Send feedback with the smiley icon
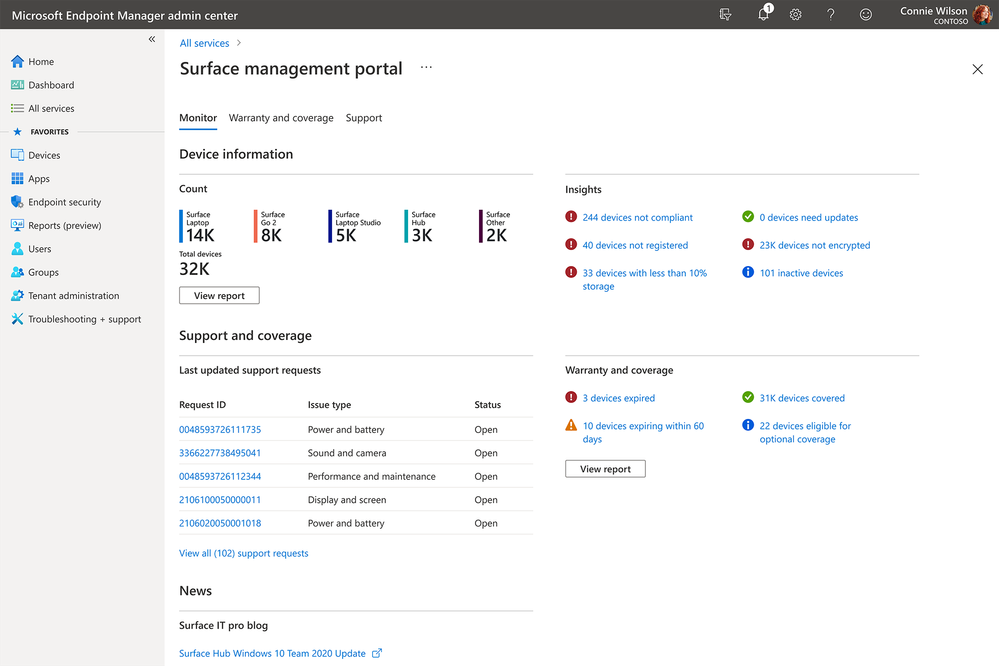This screenshot has width=999, height=666. tap(865, 14)
